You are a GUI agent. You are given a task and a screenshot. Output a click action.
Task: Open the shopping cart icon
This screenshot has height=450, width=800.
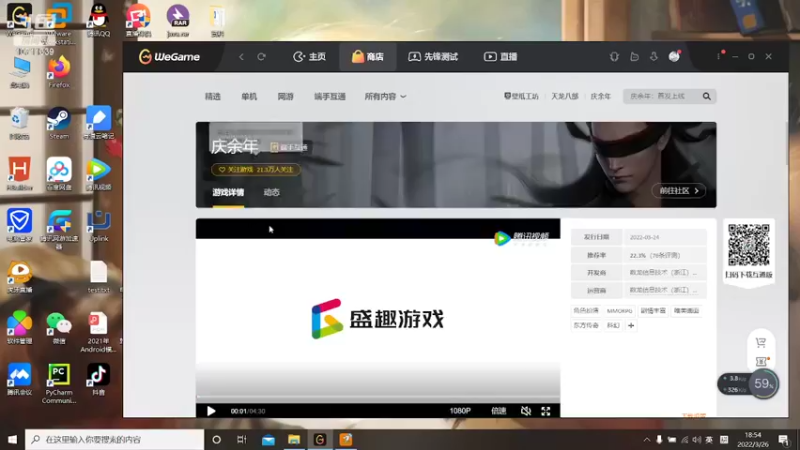761,342
